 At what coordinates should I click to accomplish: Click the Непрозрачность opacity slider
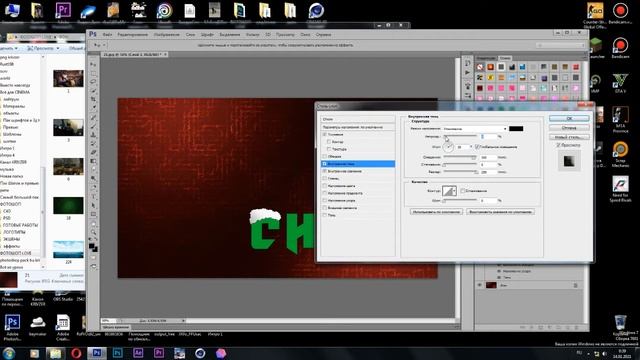click(460, 137)
